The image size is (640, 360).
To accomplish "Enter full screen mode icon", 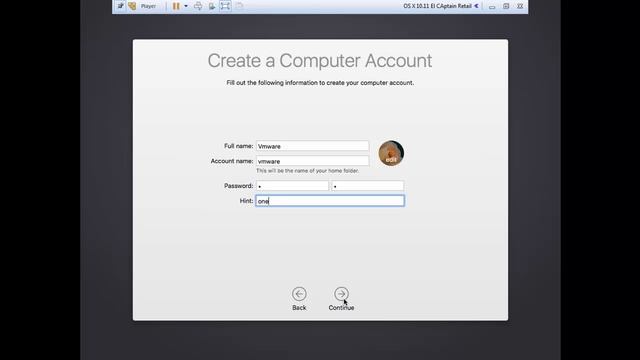I will click(225, 6).
